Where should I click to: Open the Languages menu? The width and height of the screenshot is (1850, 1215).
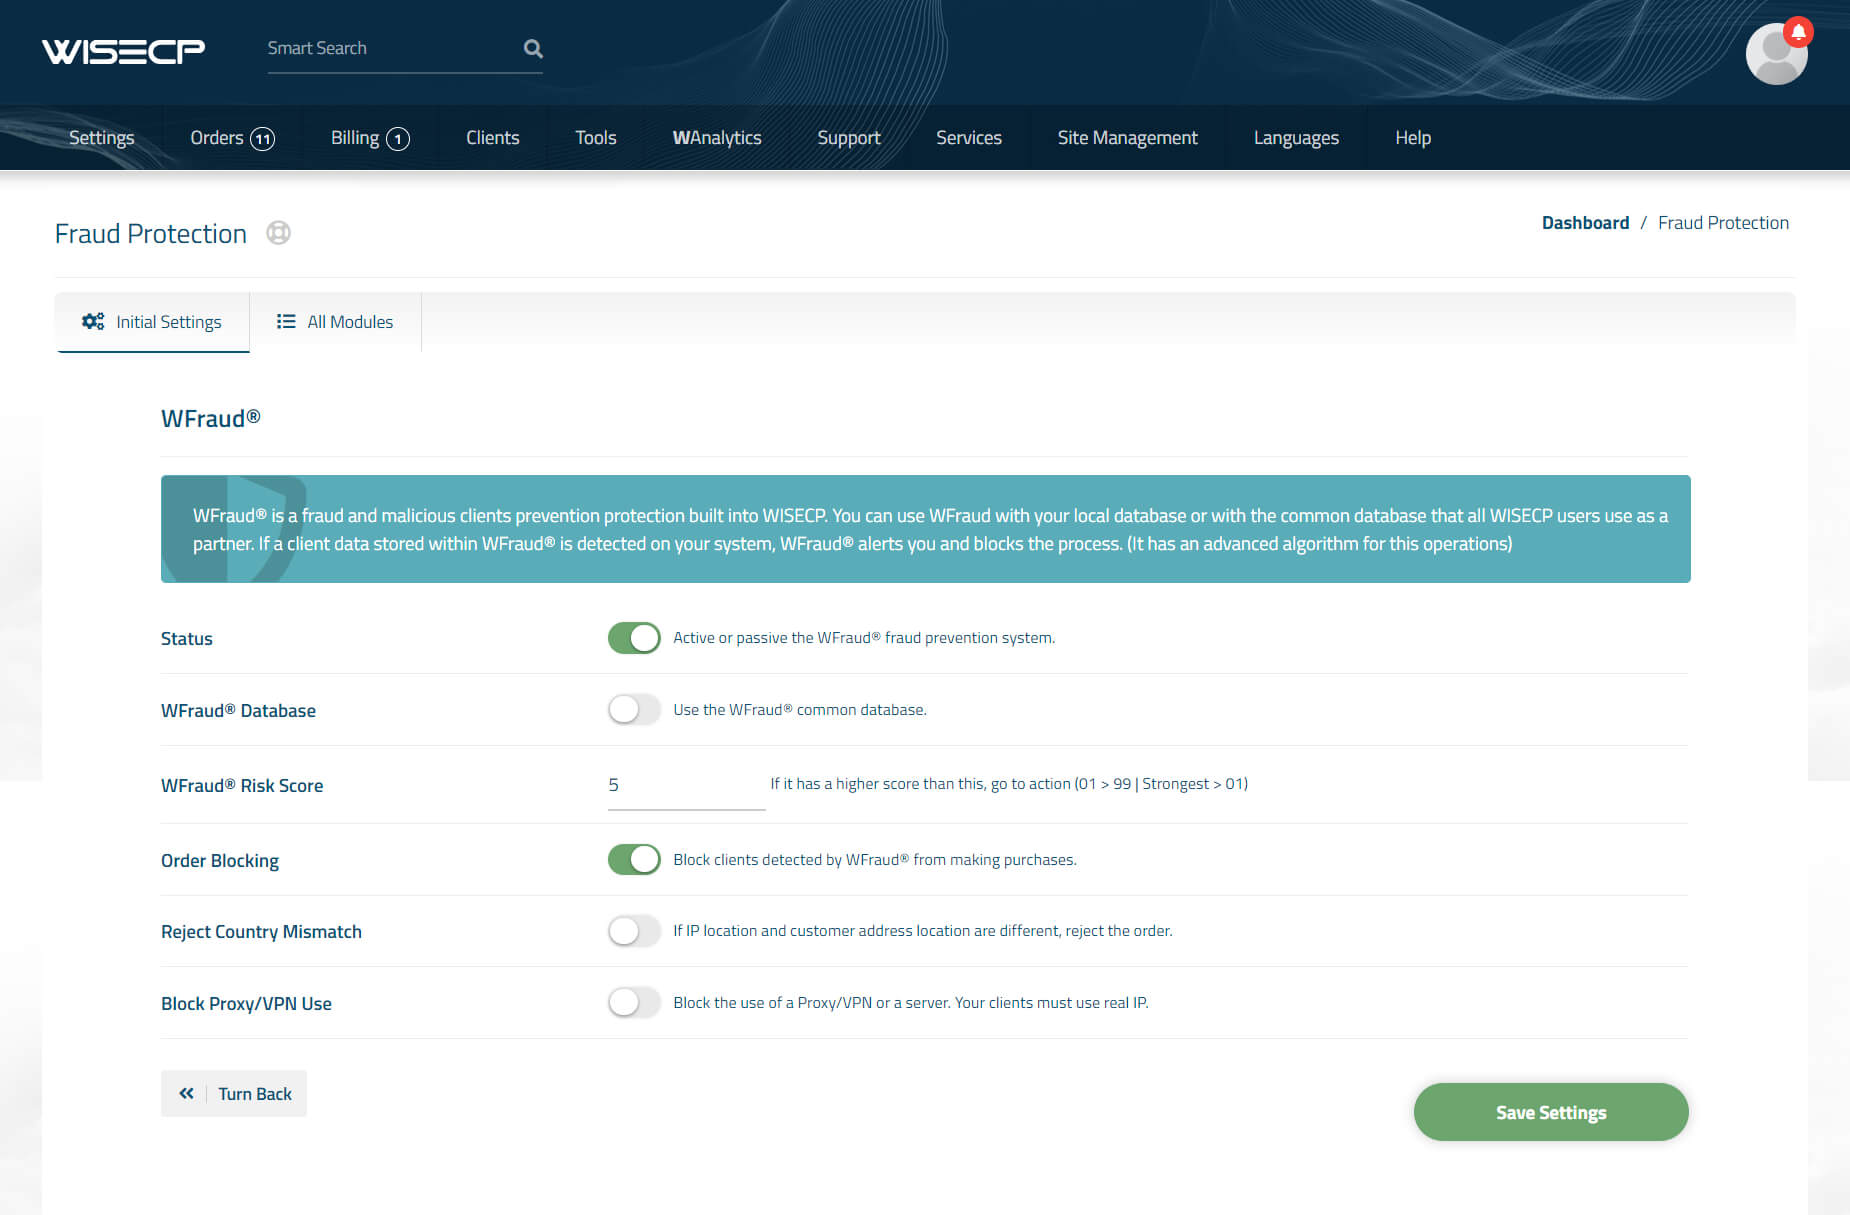point(1296,138)
